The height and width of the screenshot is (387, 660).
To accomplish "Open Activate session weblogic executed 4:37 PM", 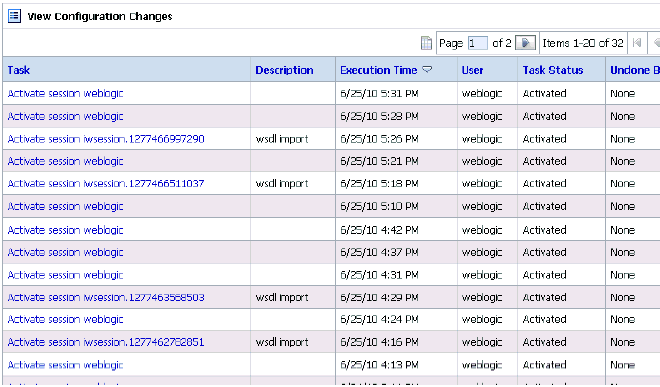I will pyautogui.click(x=65, y=252).
